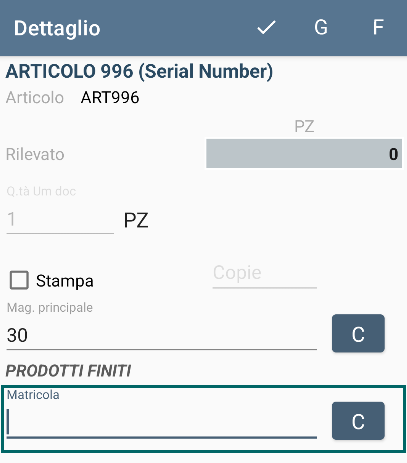This screenshot has width=407, height=463.
Task: Click the Rilevato label
Action: click(35, 154)
